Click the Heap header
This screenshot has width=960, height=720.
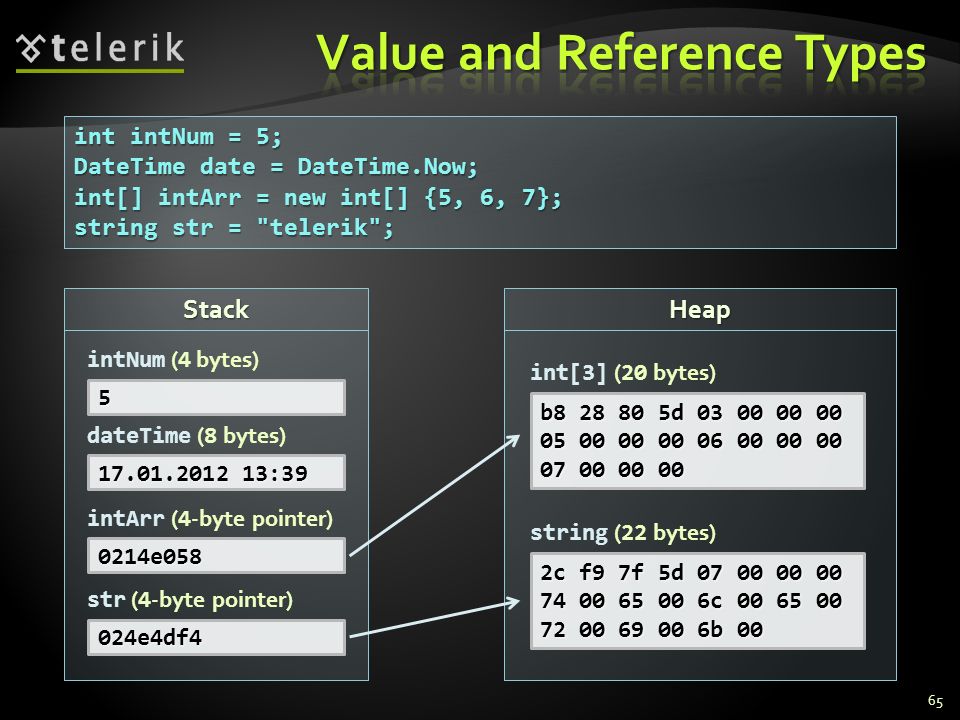(700, 310)
